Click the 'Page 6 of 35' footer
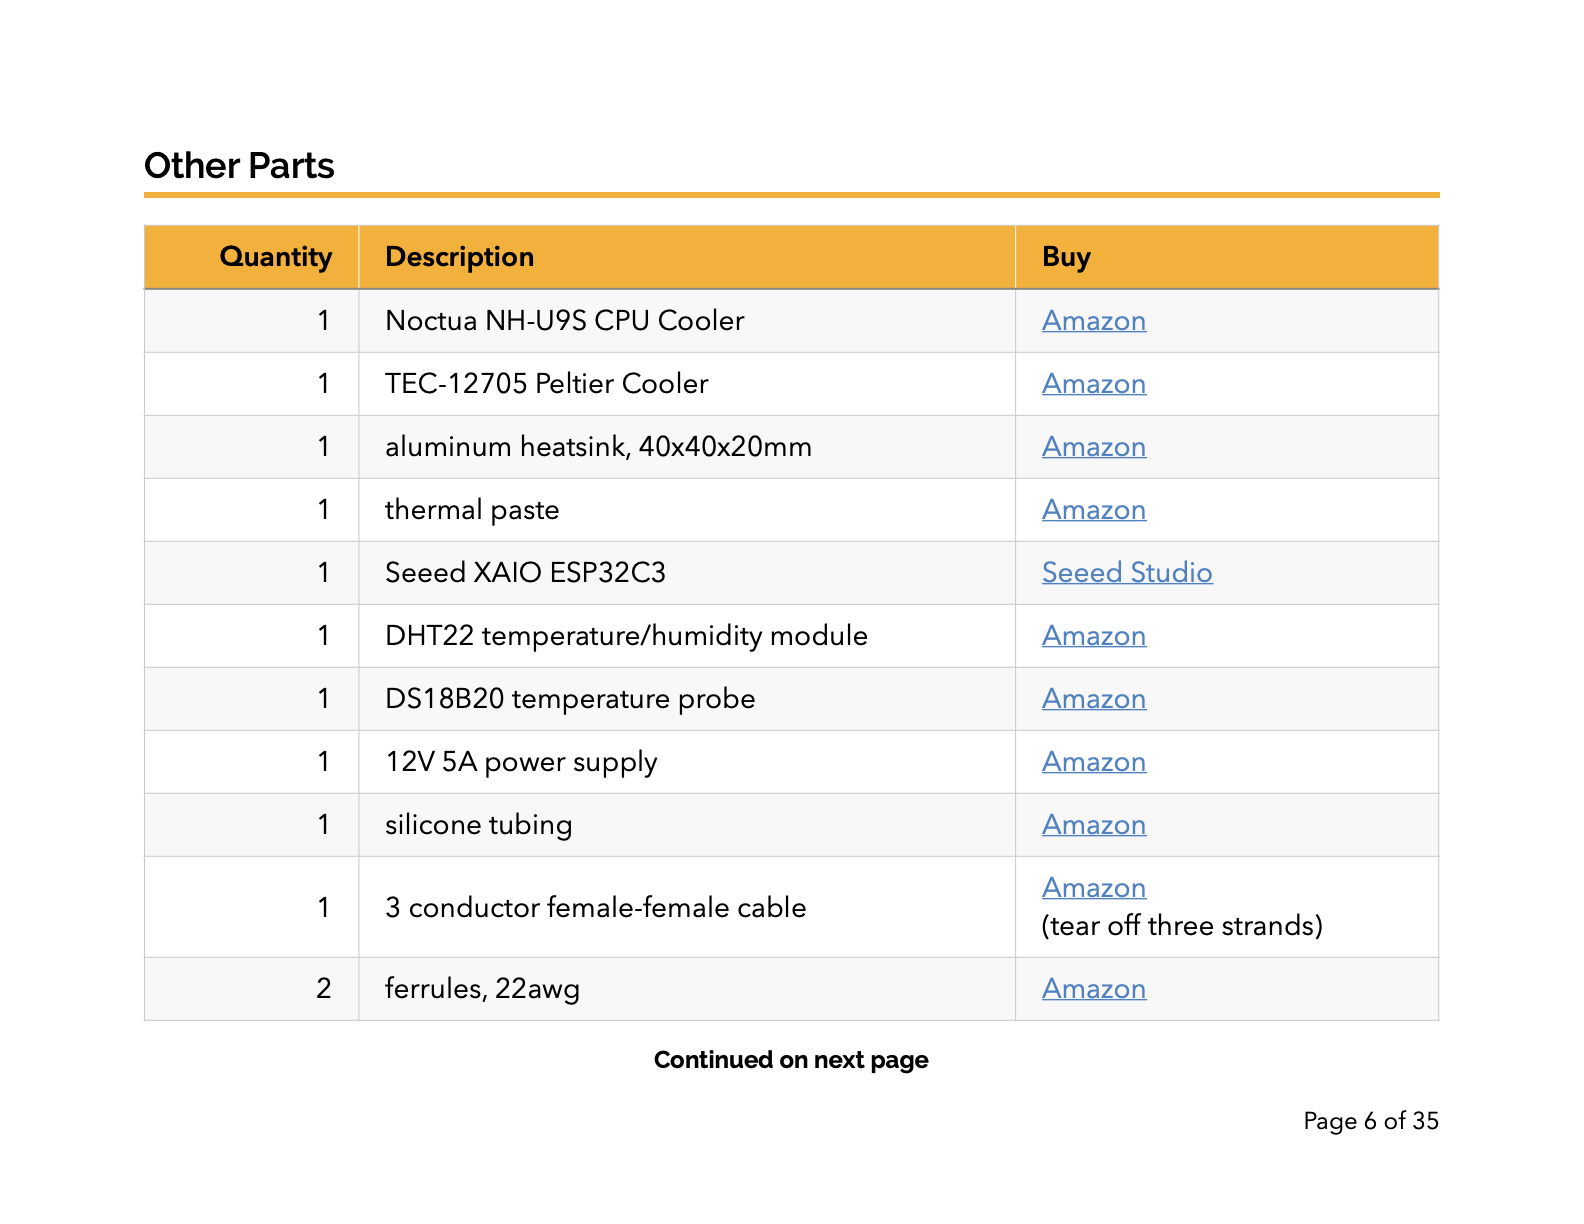The width and height of the screenshot is (1584, 1224). pos(1371,1121)
